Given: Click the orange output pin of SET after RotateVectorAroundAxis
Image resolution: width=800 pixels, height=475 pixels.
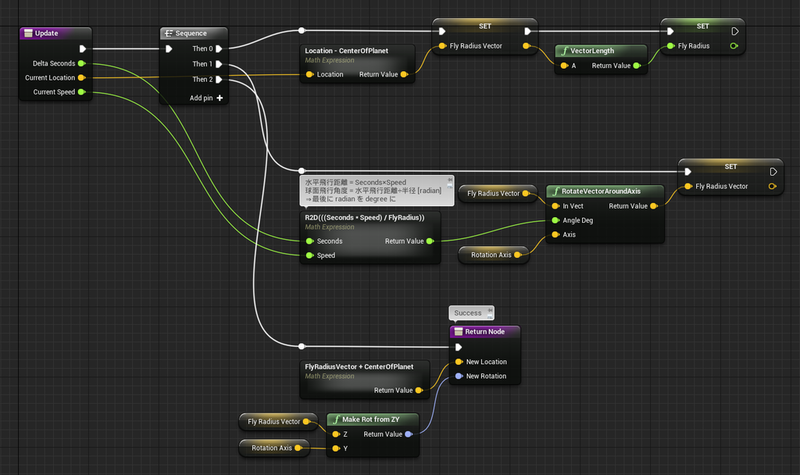Looking at the screenshot, I should click(x=772, y=186).
